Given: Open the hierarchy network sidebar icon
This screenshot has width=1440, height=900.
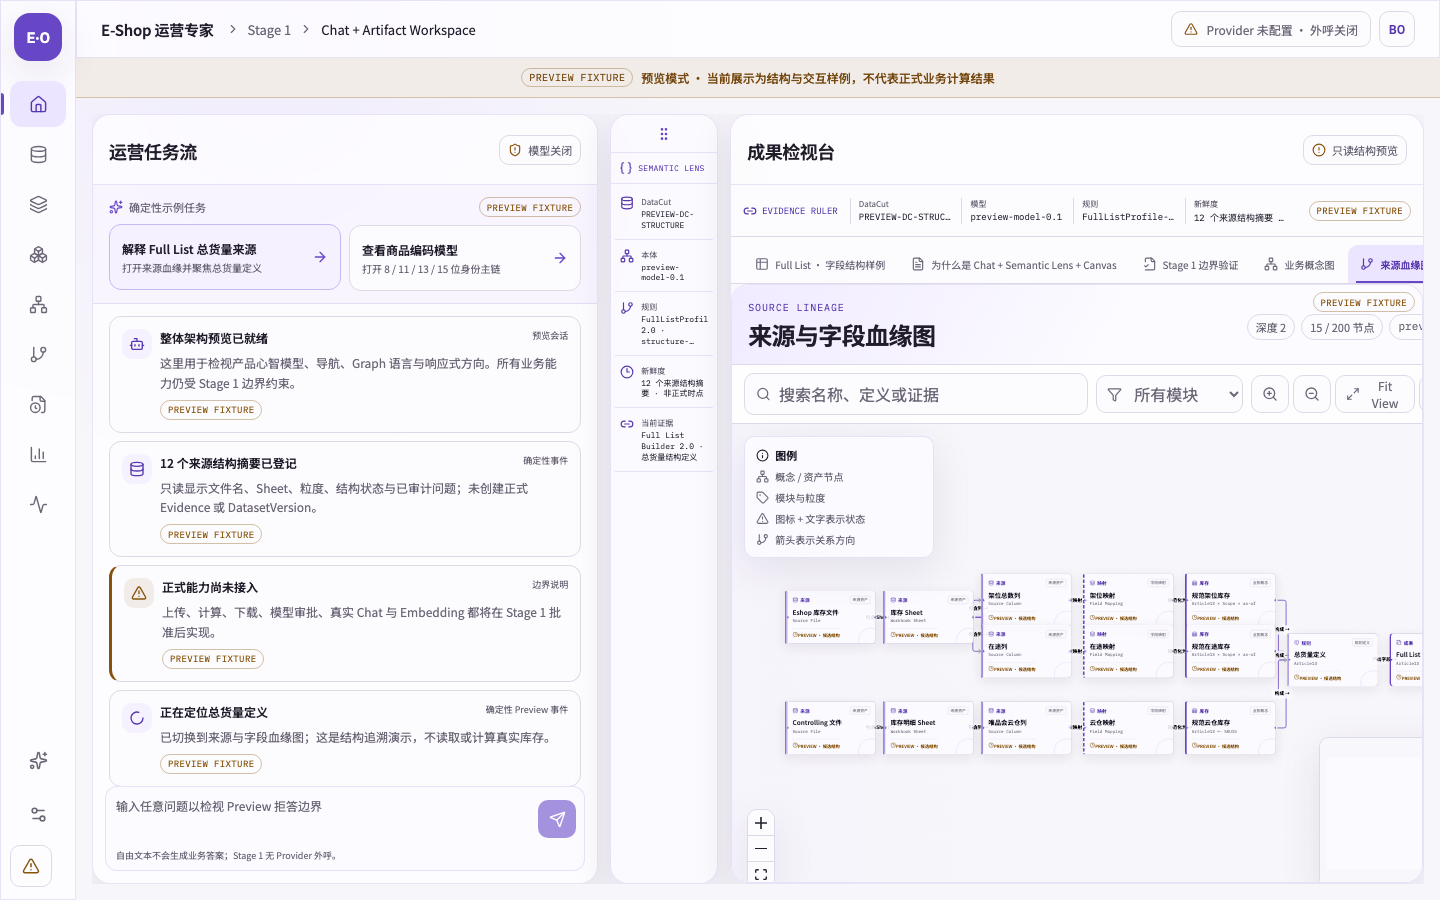Looking at the screenshot, I should point(38,304).
